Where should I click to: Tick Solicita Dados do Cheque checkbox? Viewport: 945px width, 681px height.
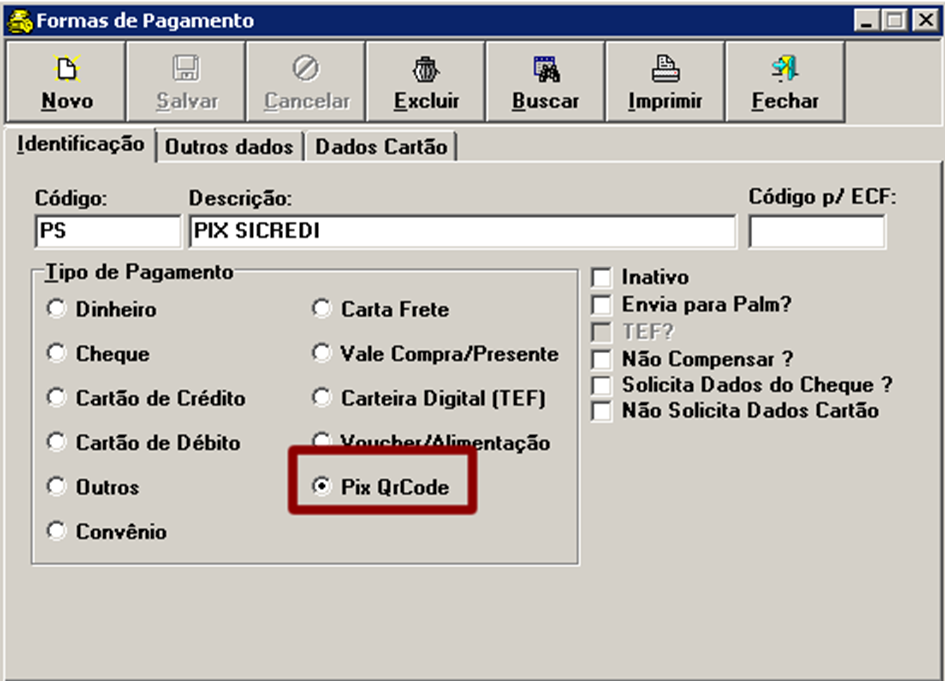(x=601, y=385)
